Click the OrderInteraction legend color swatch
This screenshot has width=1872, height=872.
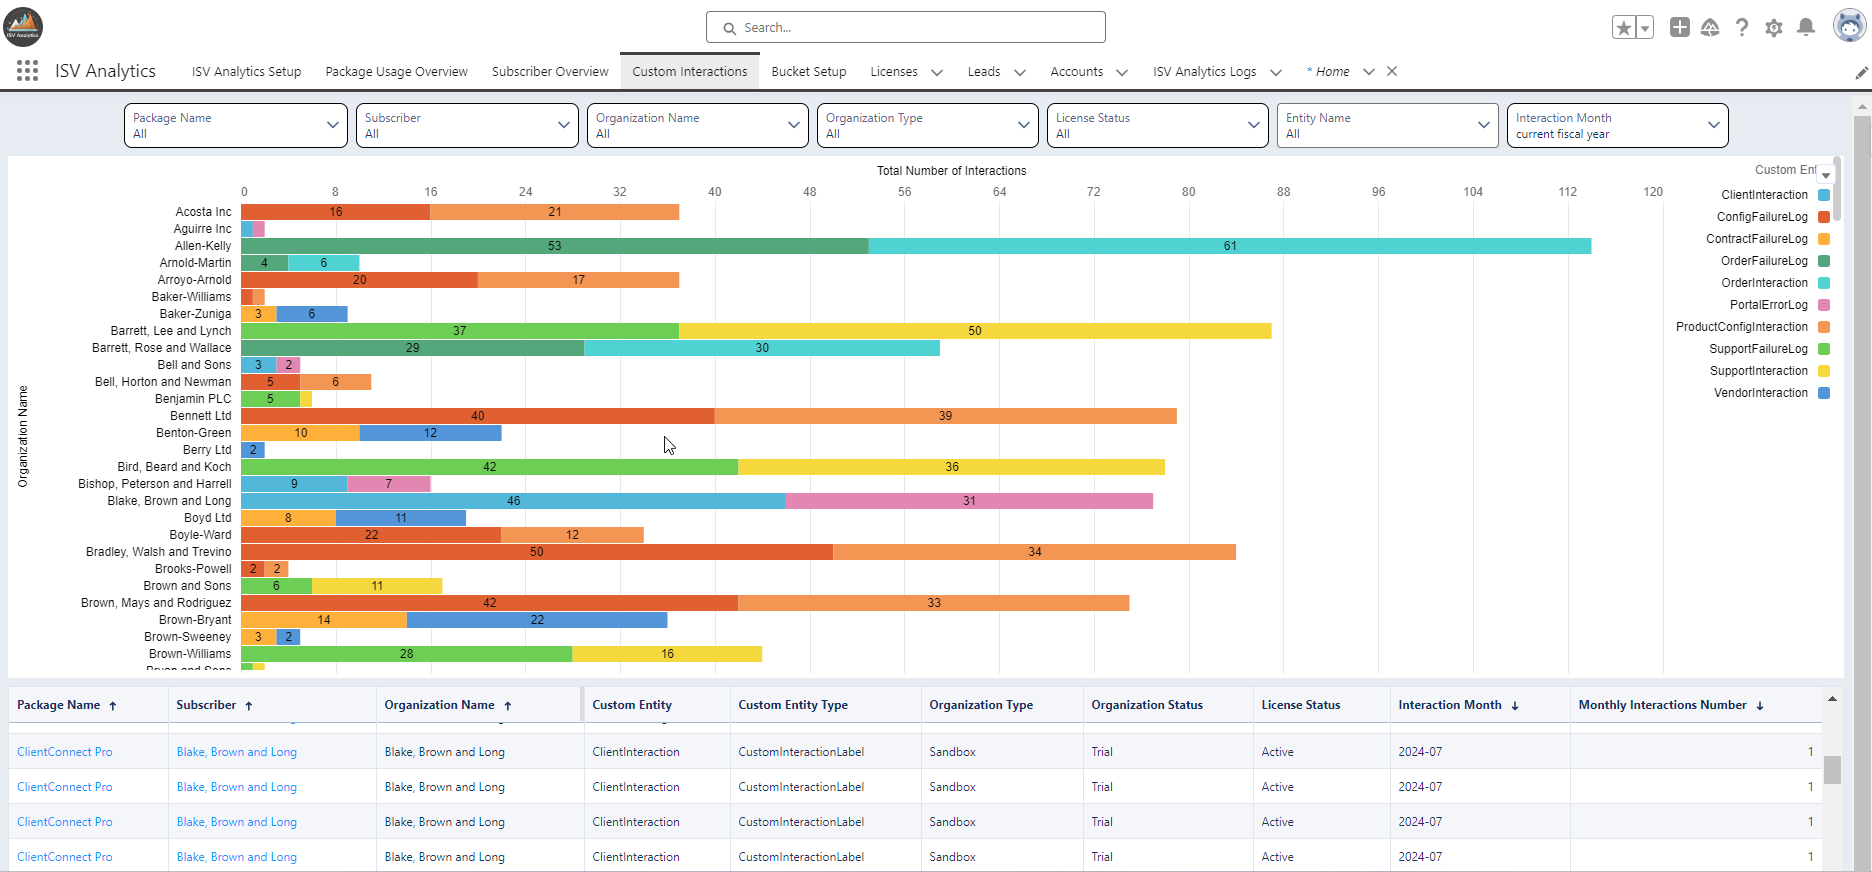[x=1824, y=283]
